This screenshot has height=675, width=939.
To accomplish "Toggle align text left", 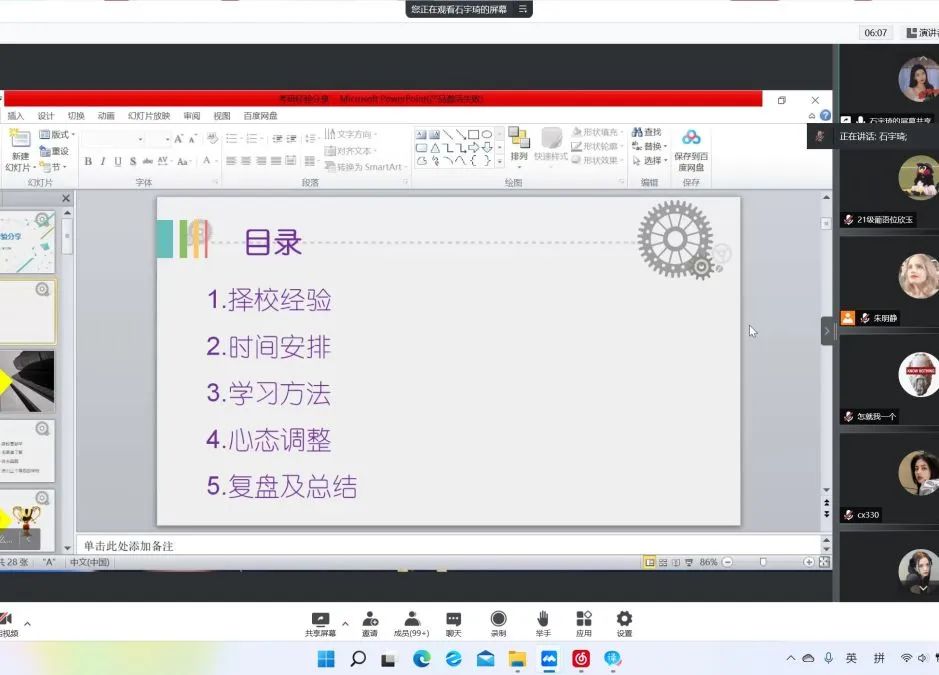I will click(231, 161).
